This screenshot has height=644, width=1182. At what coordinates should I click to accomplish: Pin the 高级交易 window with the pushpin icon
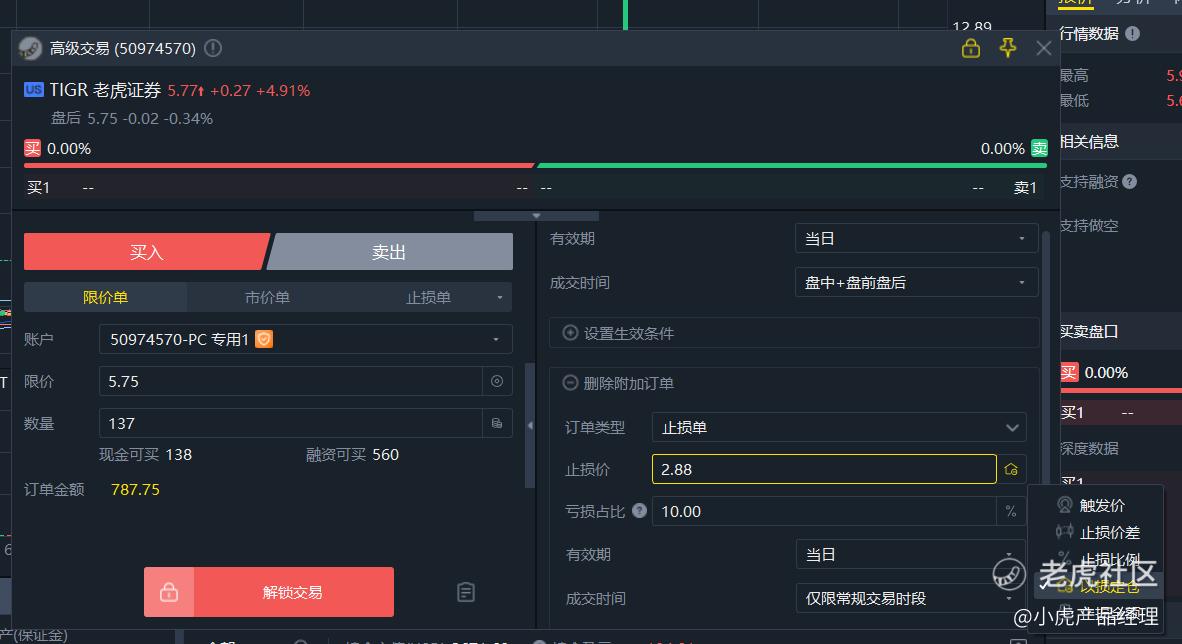pyautogui.click(x=1007, y=48)
